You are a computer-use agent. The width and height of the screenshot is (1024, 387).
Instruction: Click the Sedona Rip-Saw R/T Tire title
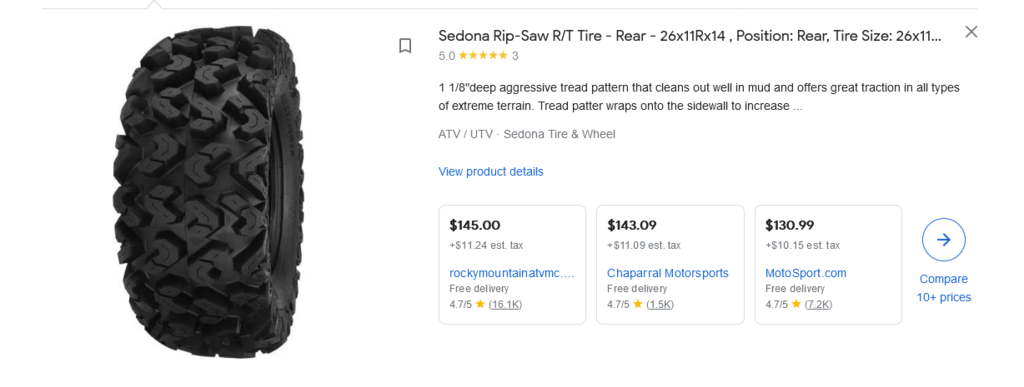[x=690, y=36]
